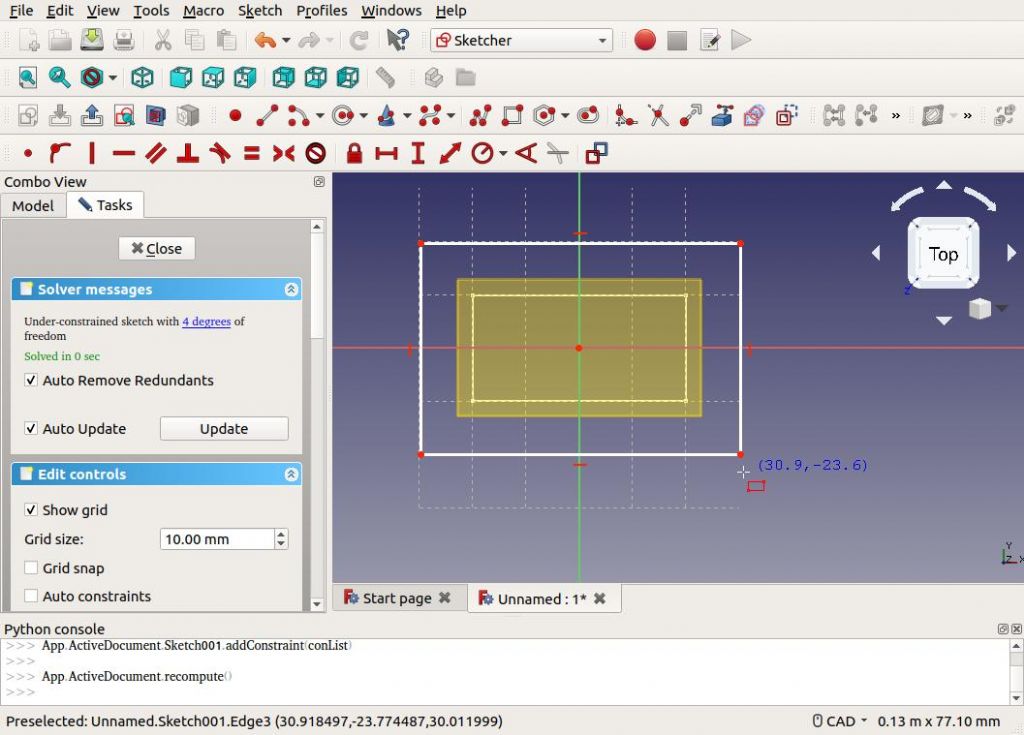1024x735 pixels.
Task: Apply symmetric constraint
Action: click(x=283, y=154)
